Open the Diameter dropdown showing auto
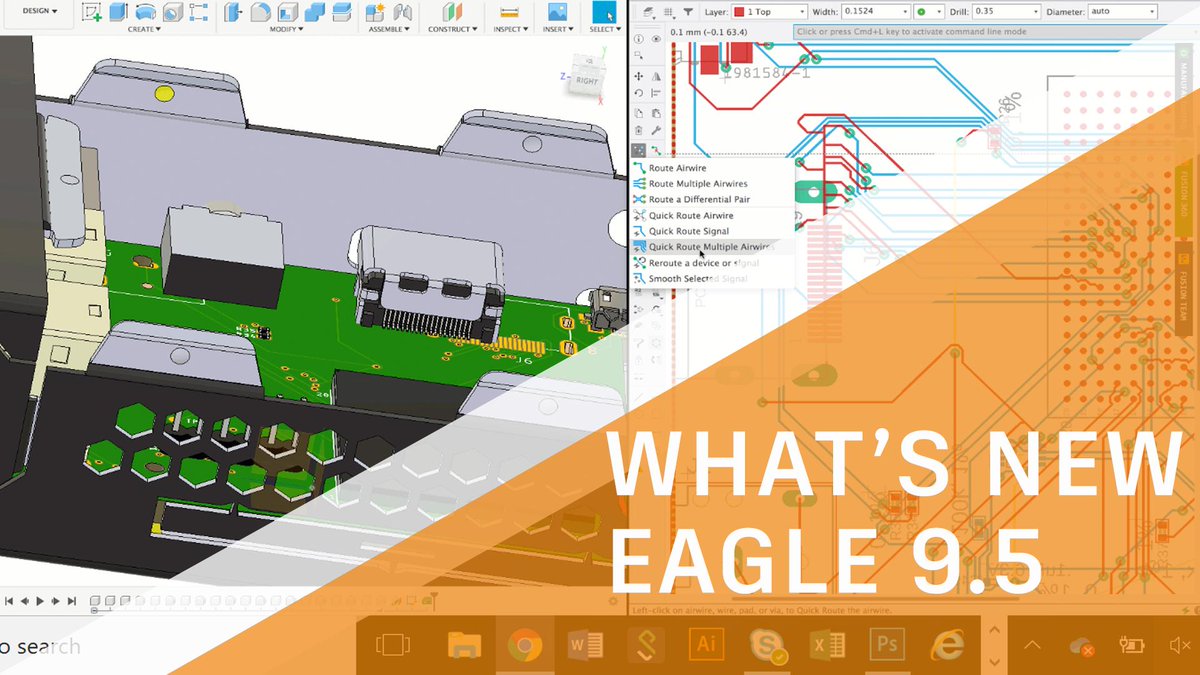The image size is (1200, 675). click(x=1123, y=12)
